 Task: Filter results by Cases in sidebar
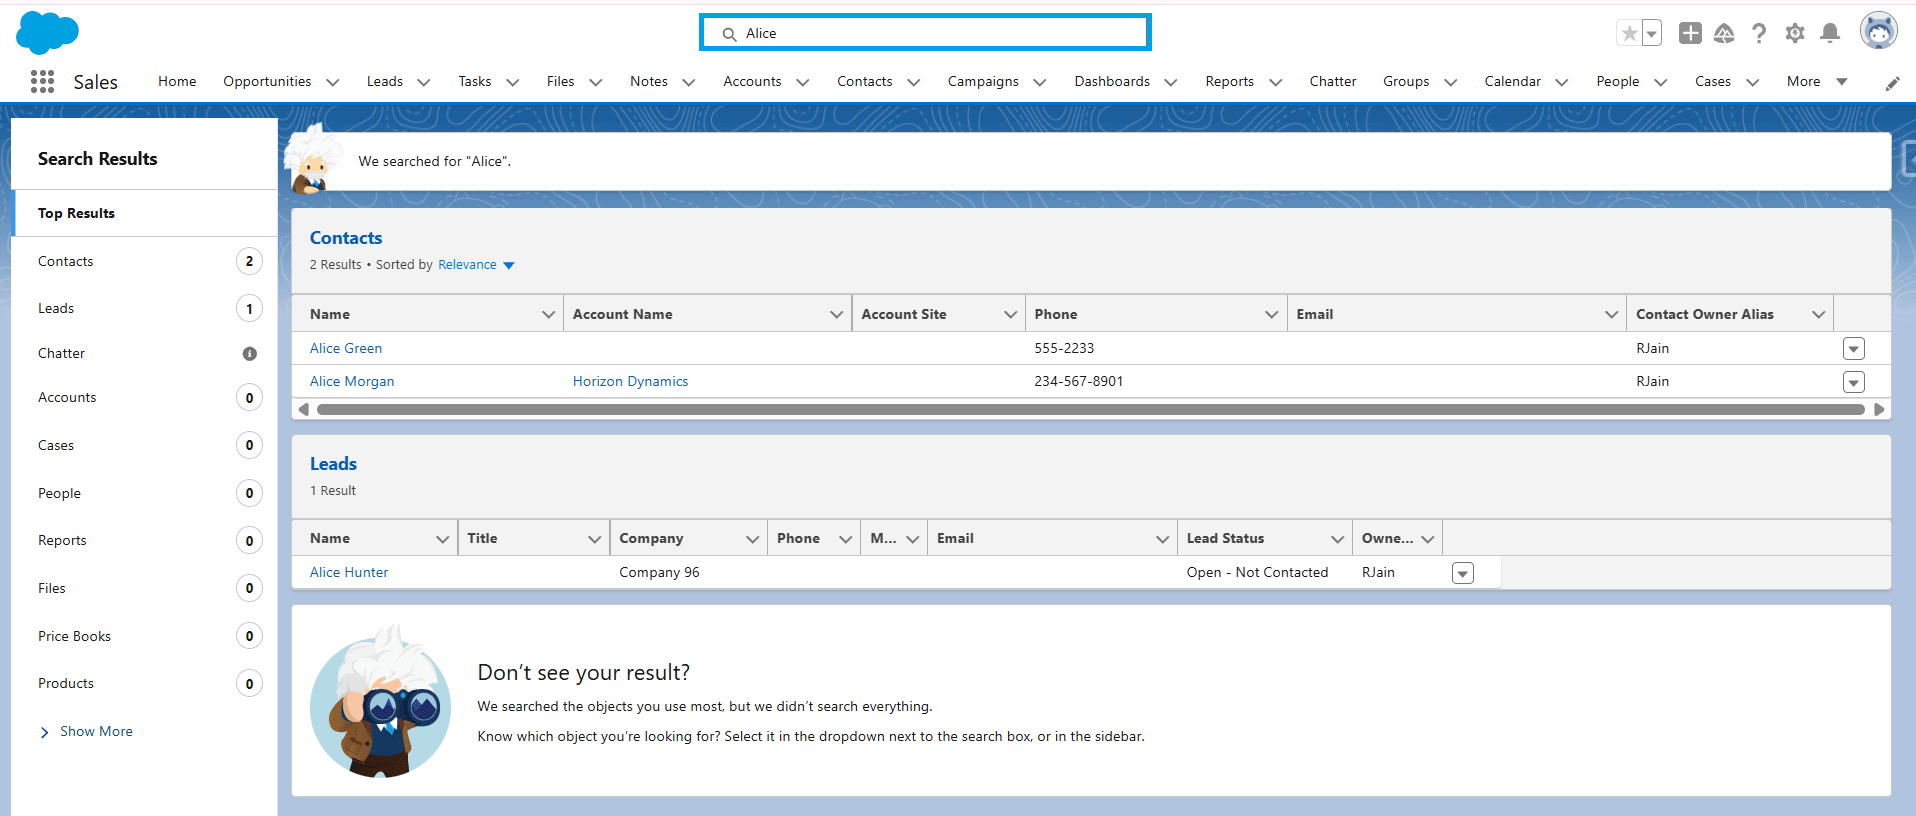click(x=144, y=445)
